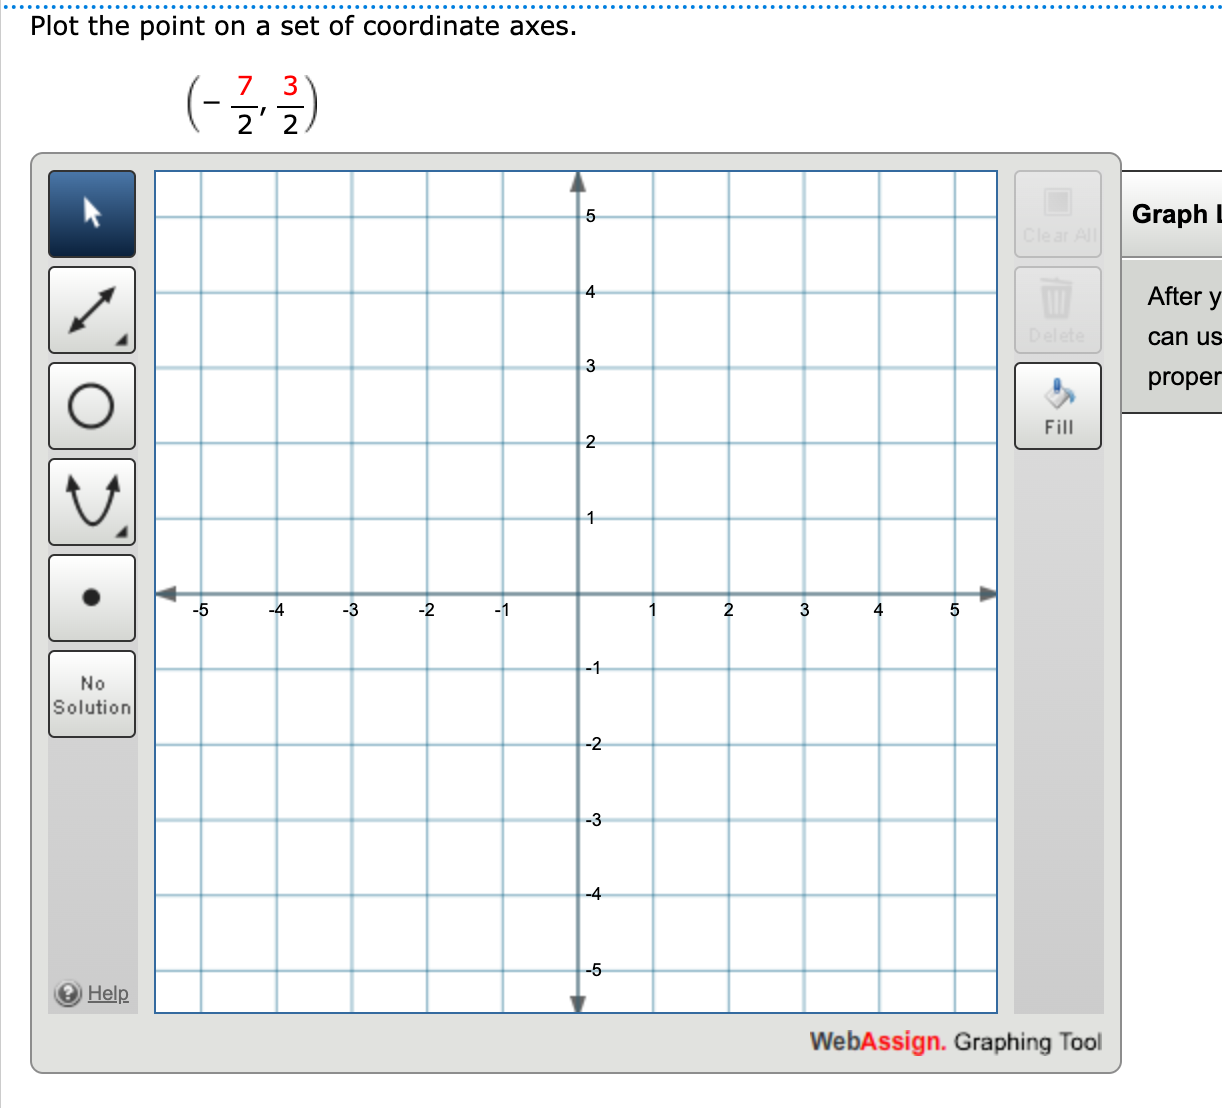Activate the Fill mode button
This screenshot has width=1222, height=1108.
(1056, 405)
